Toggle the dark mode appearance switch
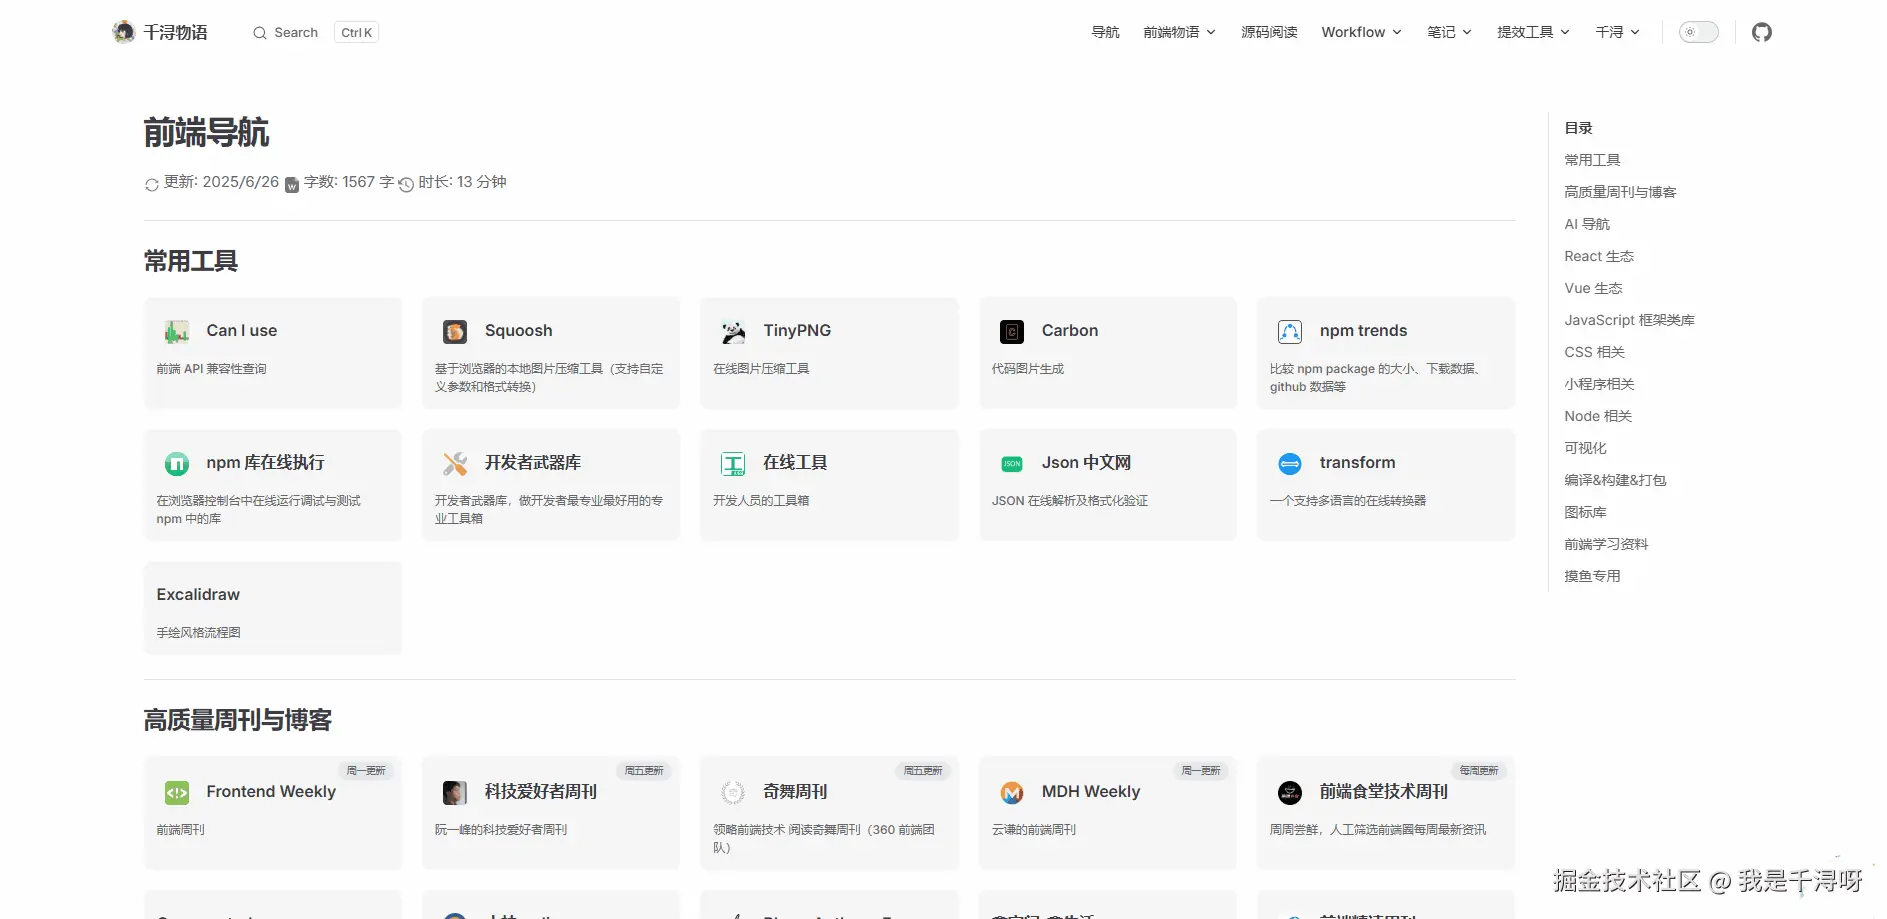Image resolution: width=1887 pixels, height=919 pixels. [x=1698, y=32]
